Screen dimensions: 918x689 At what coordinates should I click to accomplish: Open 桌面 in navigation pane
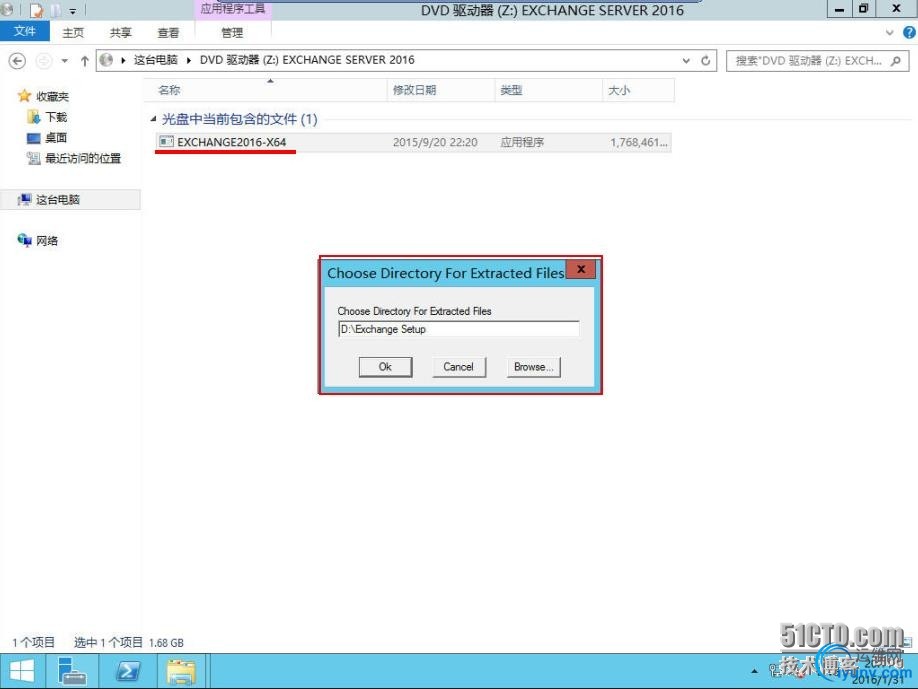coord(56,138)
